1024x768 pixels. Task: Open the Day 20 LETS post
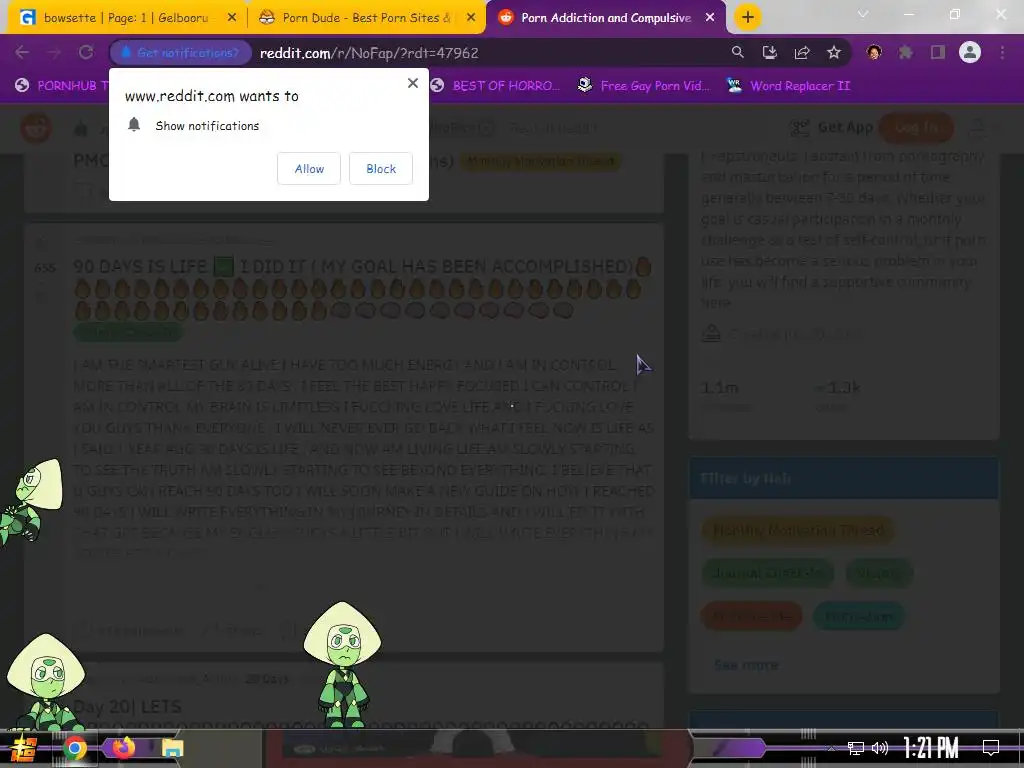[127, 707]
